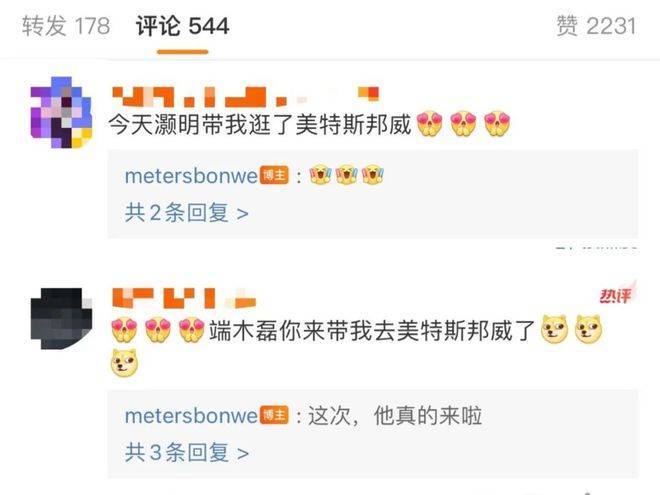Click 博主 badge in second reply

[x=274, y=415]
